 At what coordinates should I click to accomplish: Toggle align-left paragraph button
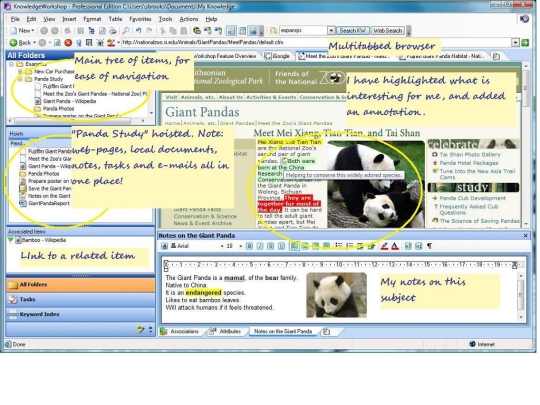[x=294, y=246]
